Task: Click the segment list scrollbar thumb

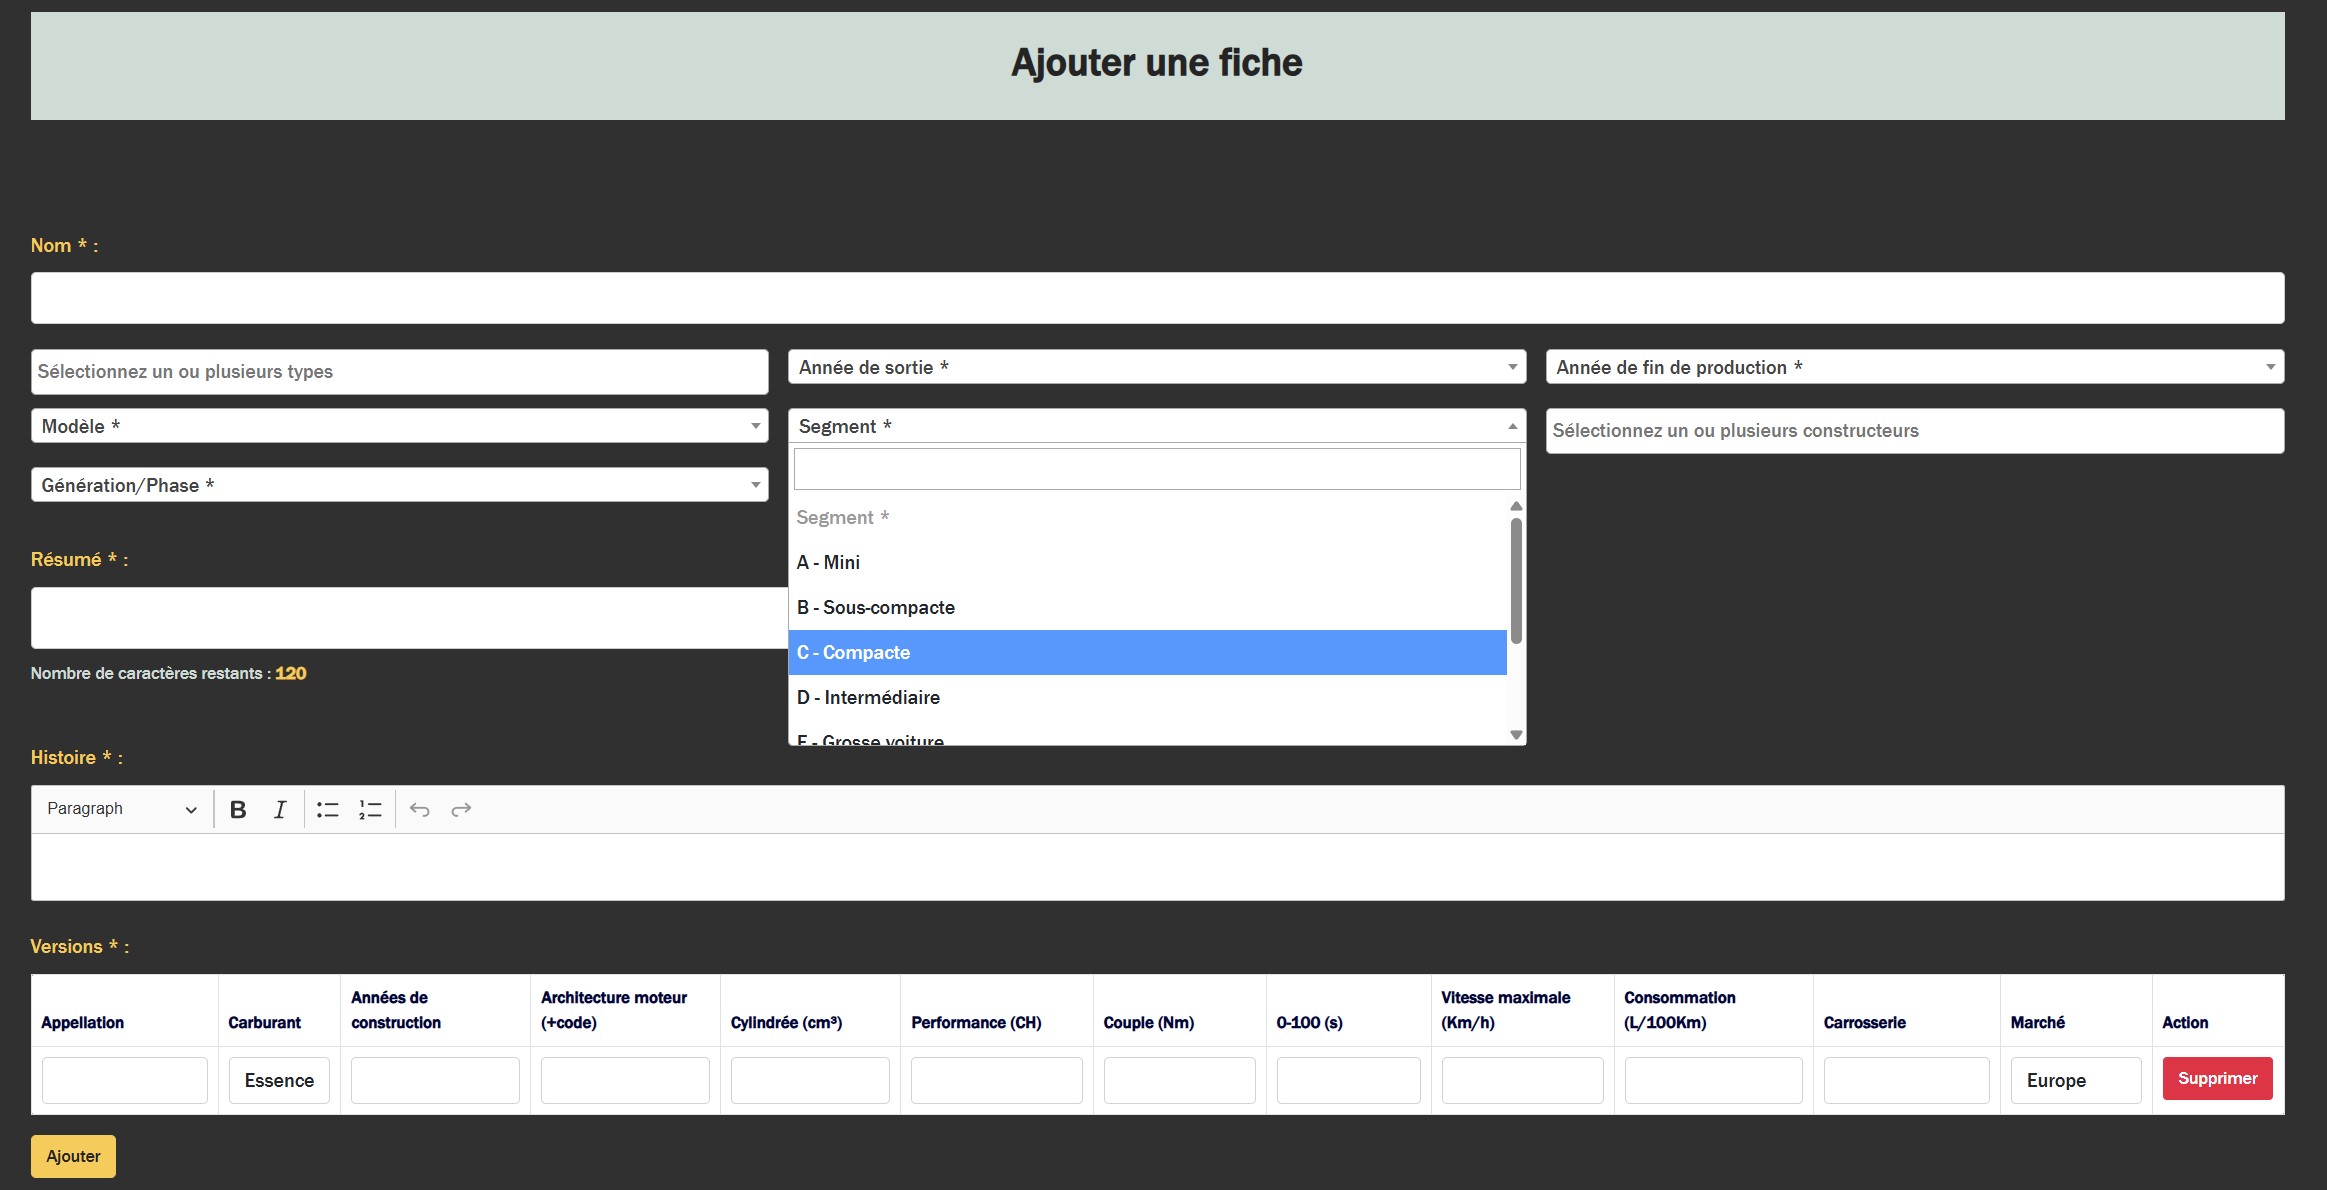Action: [x=1516, y=580]
